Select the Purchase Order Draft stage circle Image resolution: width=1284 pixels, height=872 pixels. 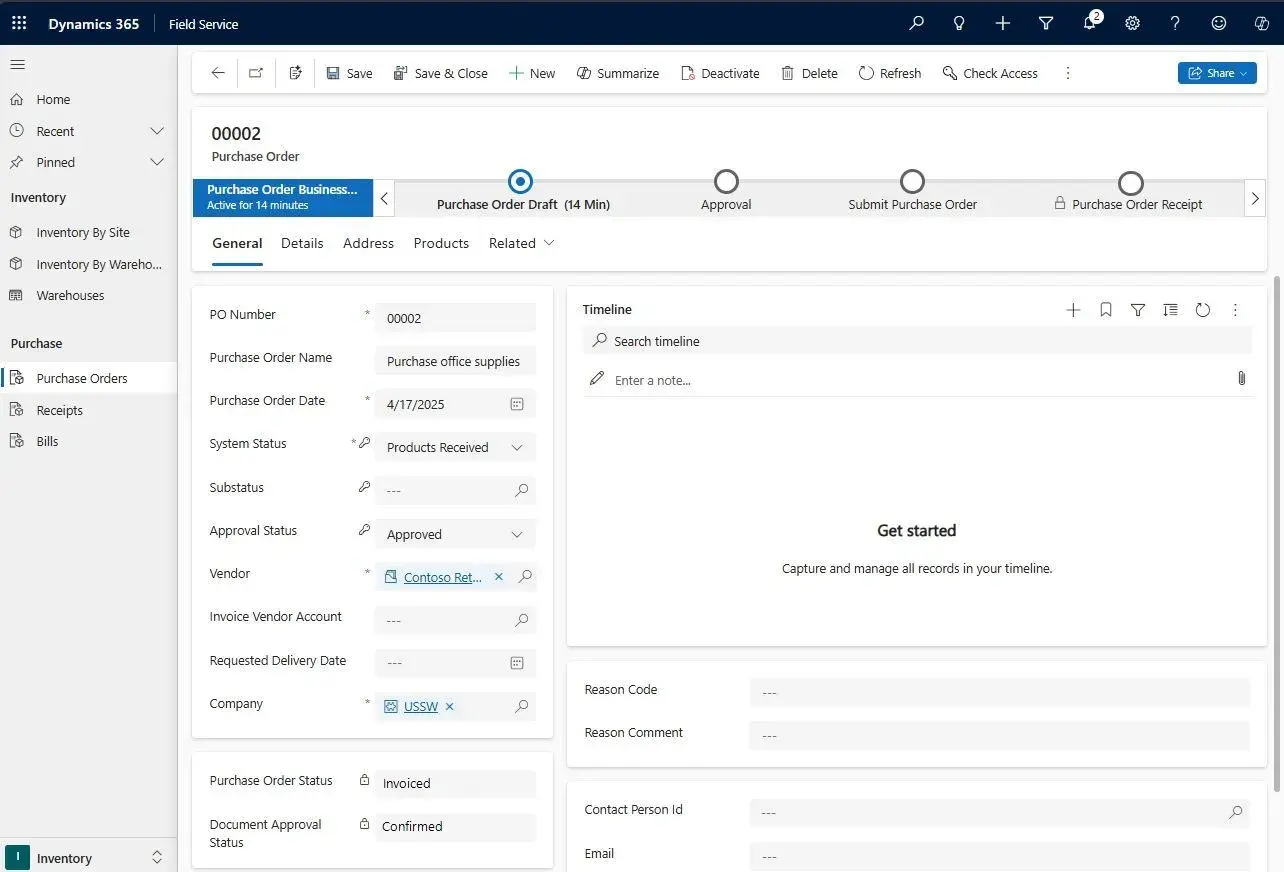520,181
